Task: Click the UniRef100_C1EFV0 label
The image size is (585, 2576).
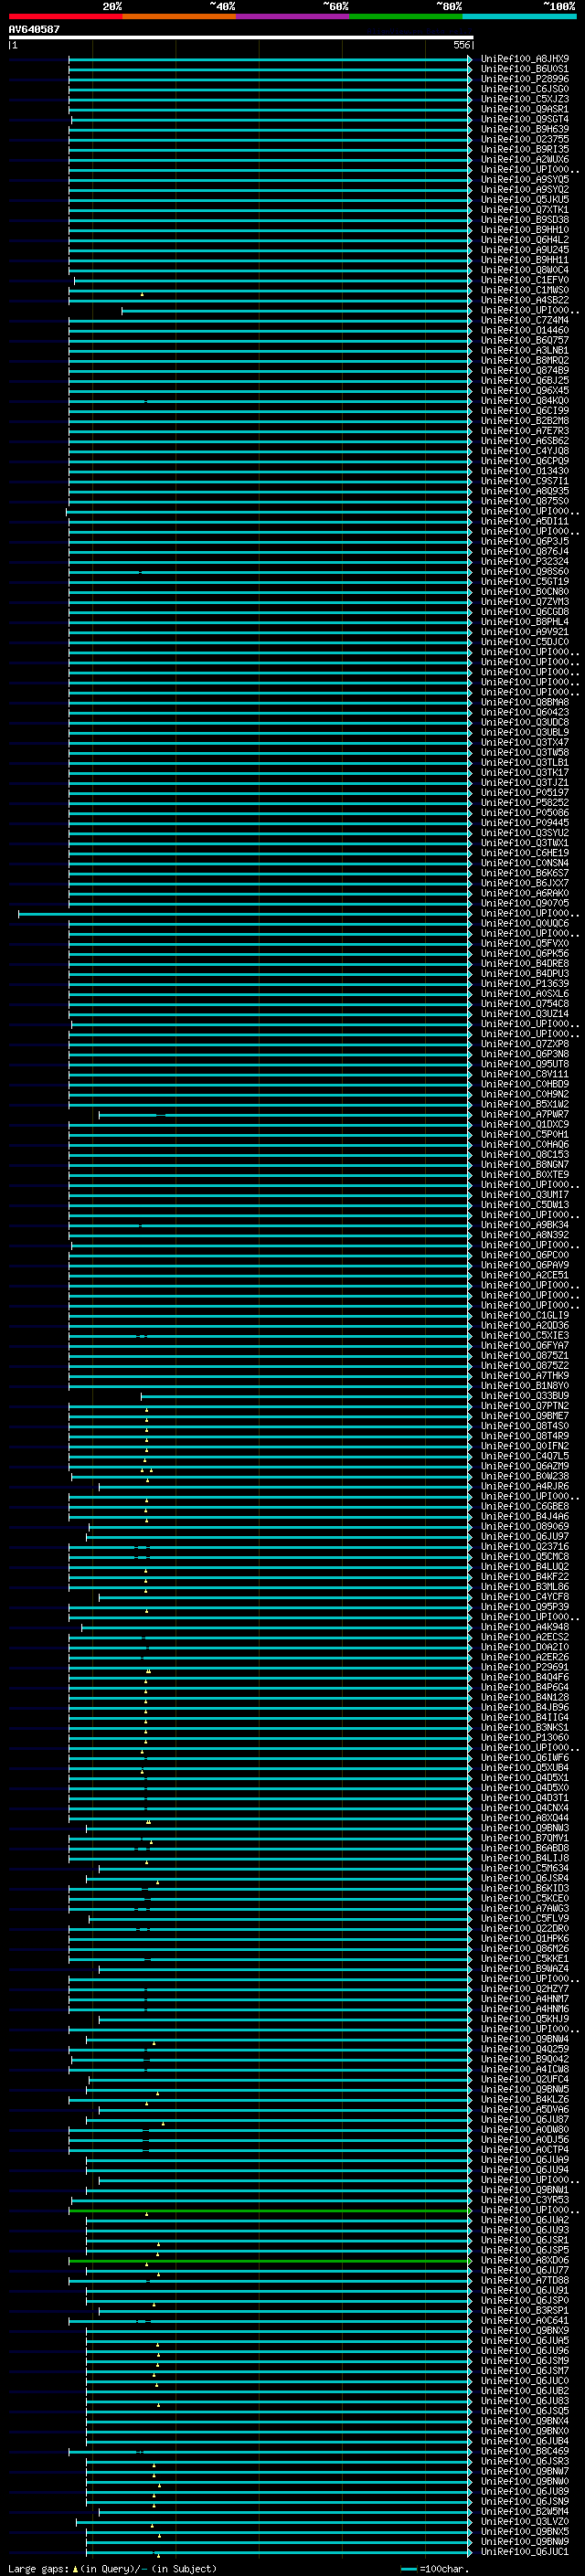Action: (525, 280)
